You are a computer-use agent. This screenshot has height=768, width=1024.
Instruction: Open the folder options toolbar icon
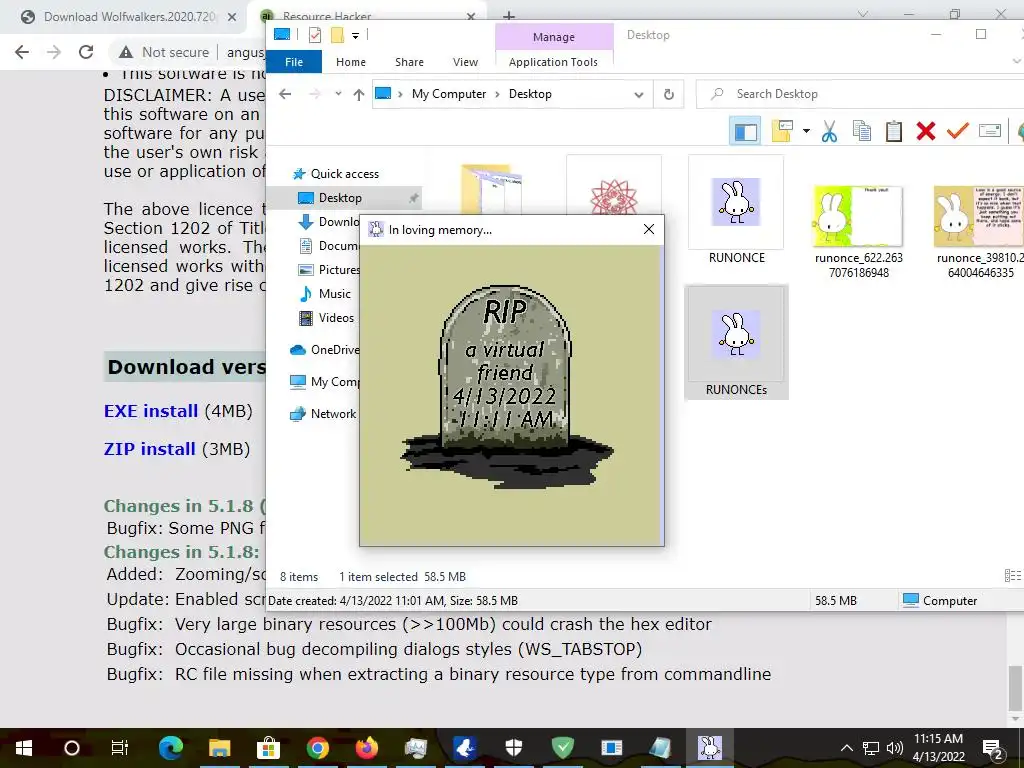(x=782, y=131)
